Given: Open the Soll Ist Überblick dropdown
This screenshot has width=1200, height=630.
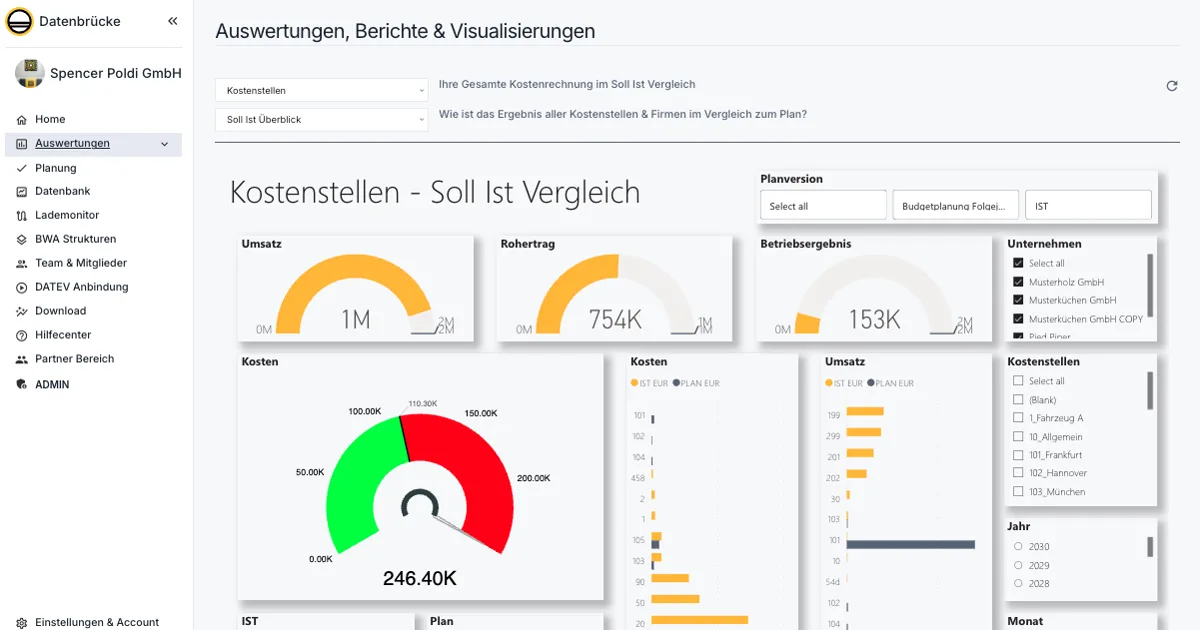Looking at the screenshot, I should click(320, 119).
